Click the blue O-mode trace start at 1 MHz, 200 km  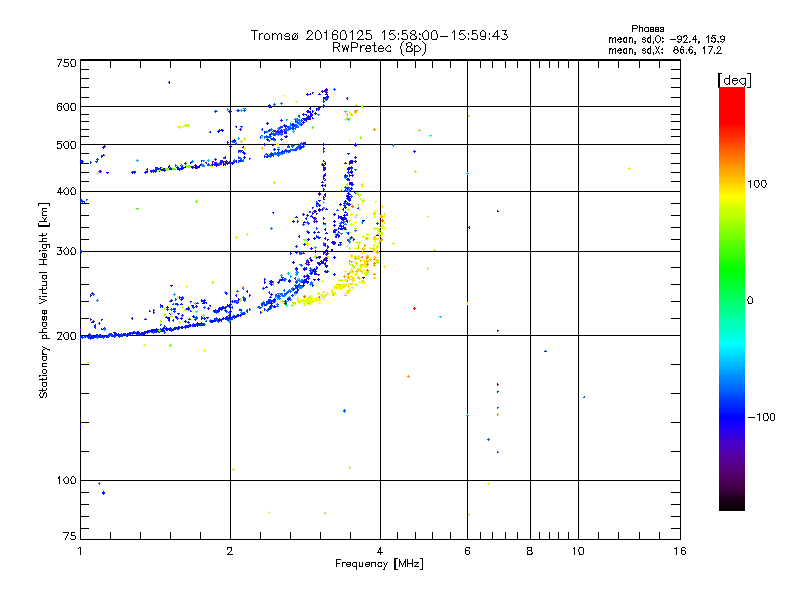pos(87,337)
